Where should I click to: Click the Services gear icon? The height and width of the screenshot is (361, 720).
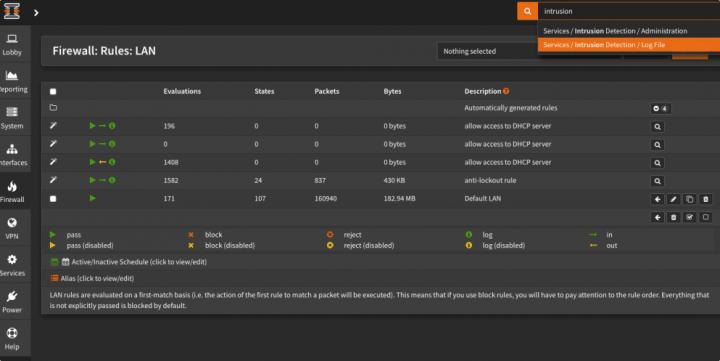(x=12, y=259)
